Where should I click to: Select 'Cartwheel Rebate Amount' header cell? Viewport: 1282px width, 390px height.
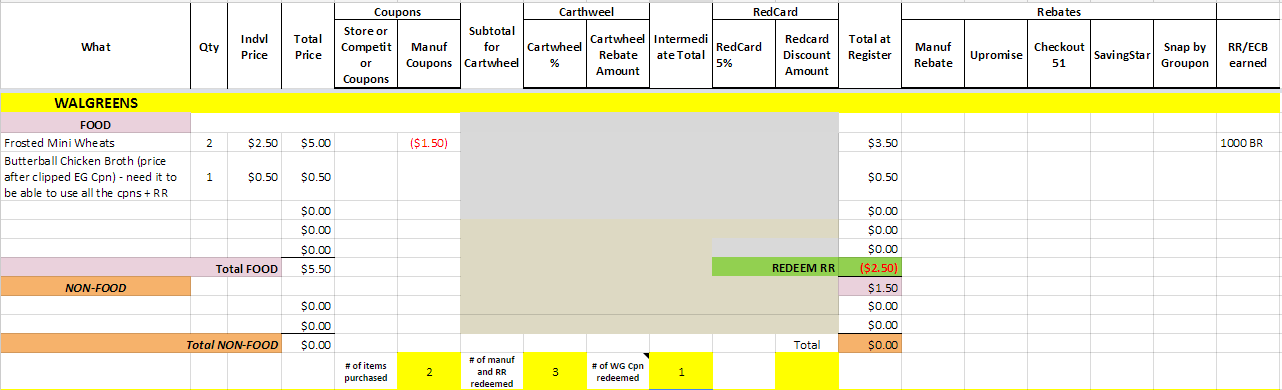point(617,55)
